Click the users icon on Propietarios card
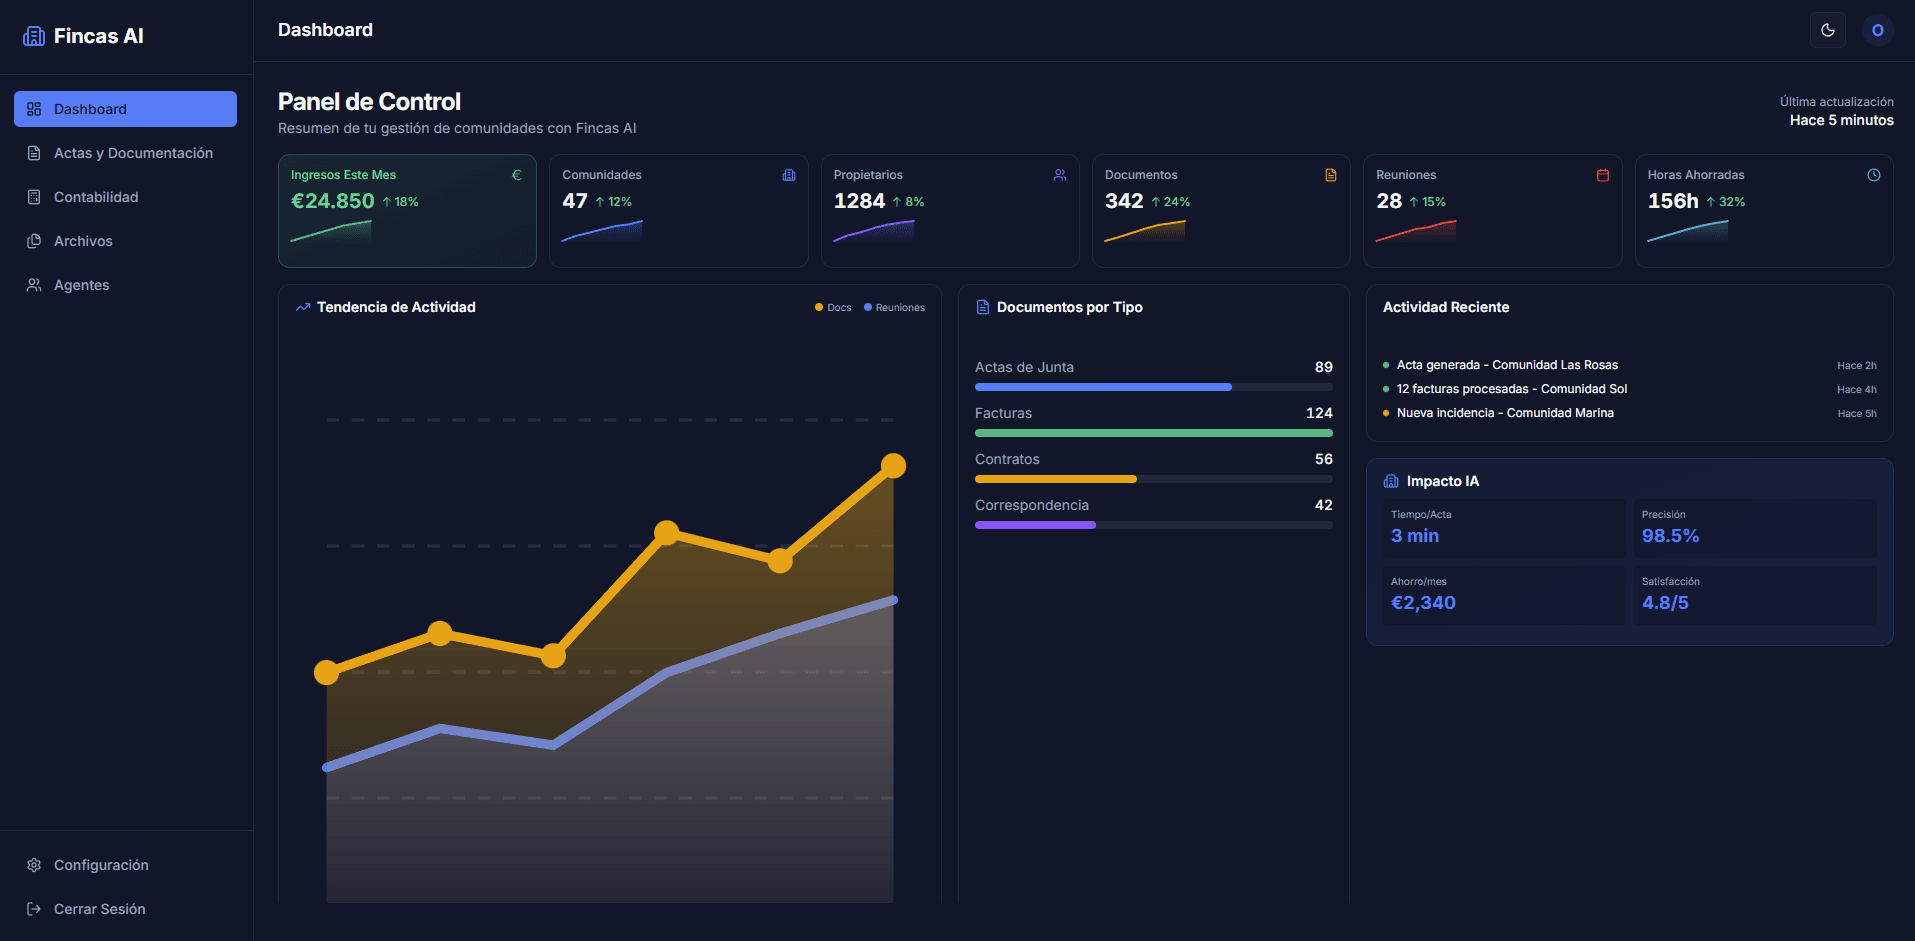 click(x=1060, y=175)
